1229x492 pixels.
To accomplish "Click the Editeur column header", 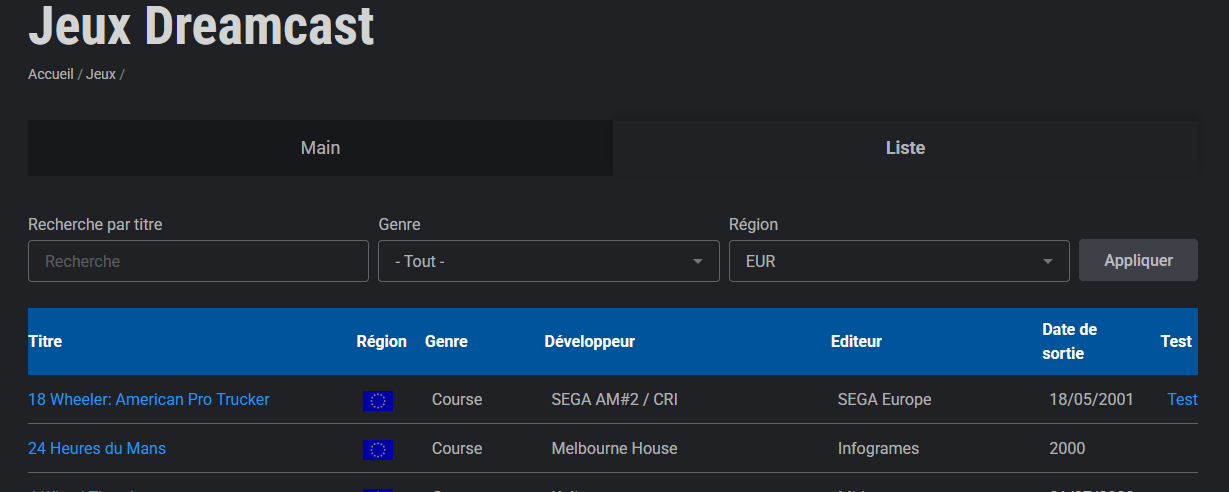I will [x=856, y=341].
